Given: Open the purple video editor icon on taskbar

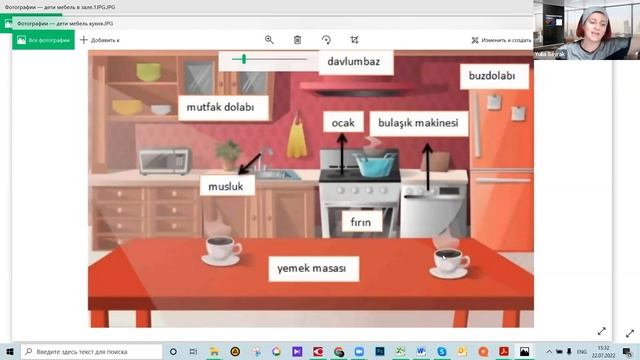Looking at the screenshot, I should pyautogui.click(x=297, y=351).
